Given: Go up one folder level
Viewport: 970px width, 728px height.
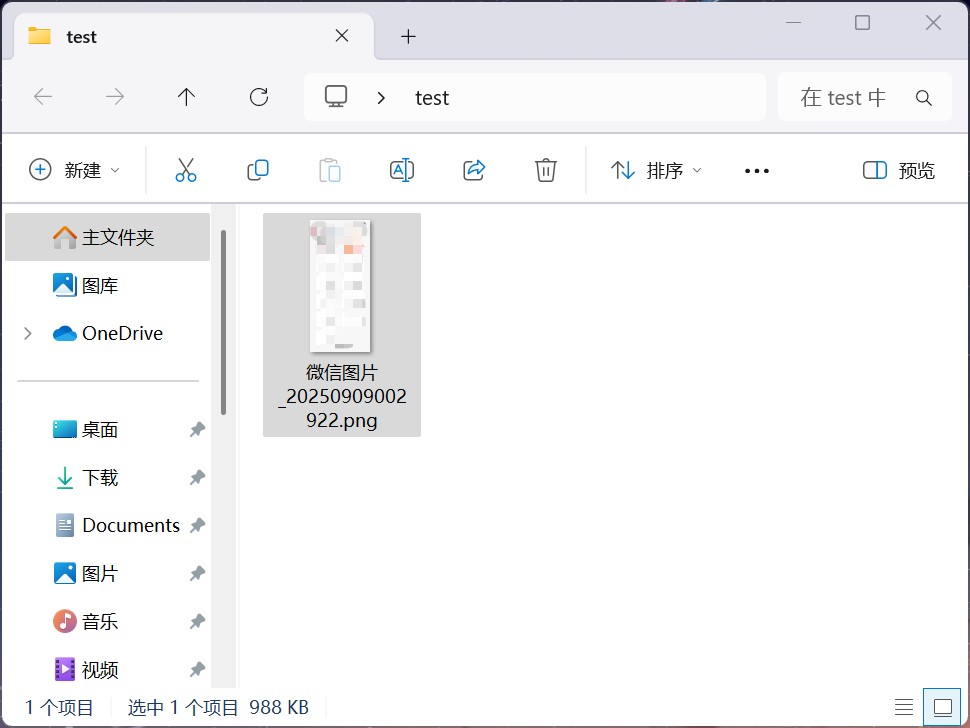Looking at the screenshot, I should click(x=186, y=96).
